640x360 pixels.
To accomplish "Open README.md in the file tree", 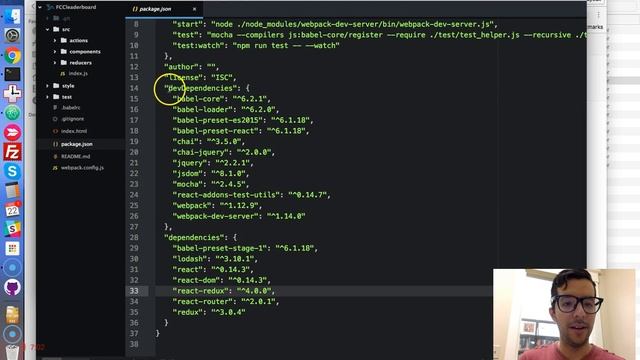I will click(76, 156).
